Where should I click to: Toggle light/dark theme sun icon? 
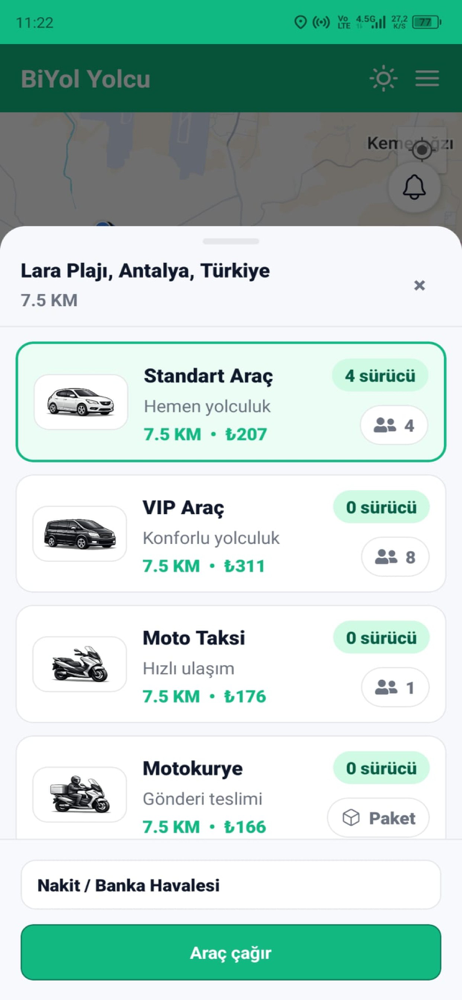(383, 78)
